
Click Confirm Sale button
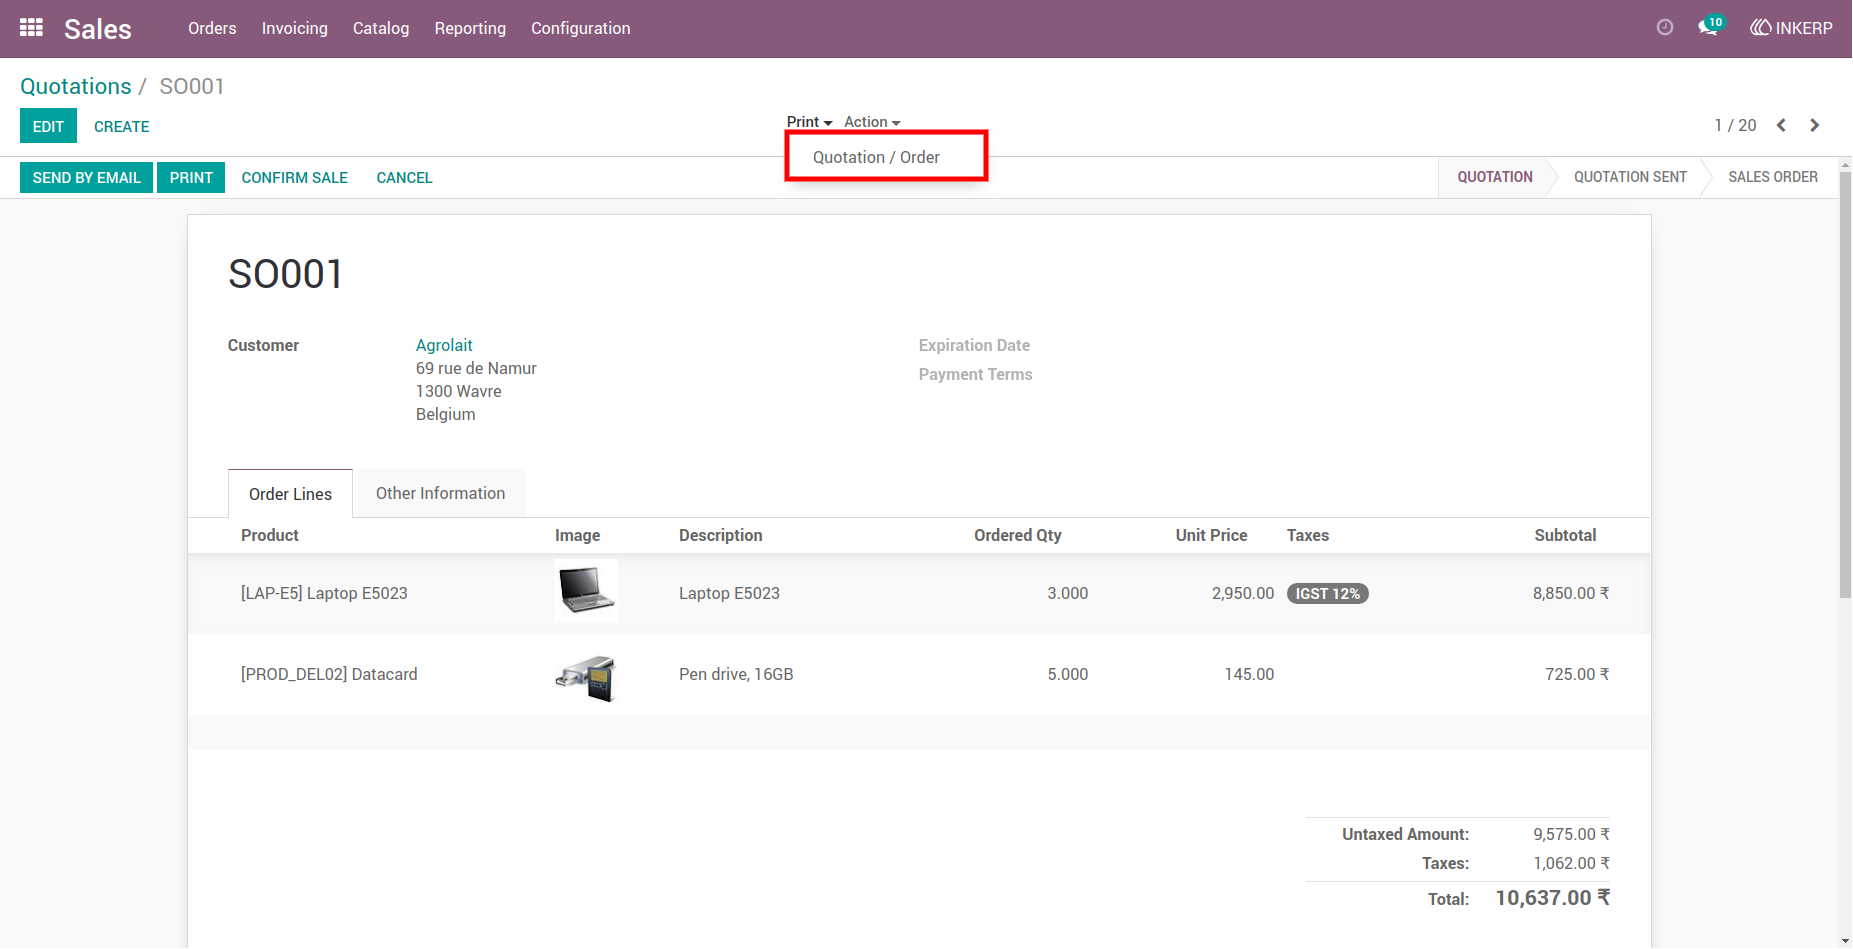click(294, 177)
